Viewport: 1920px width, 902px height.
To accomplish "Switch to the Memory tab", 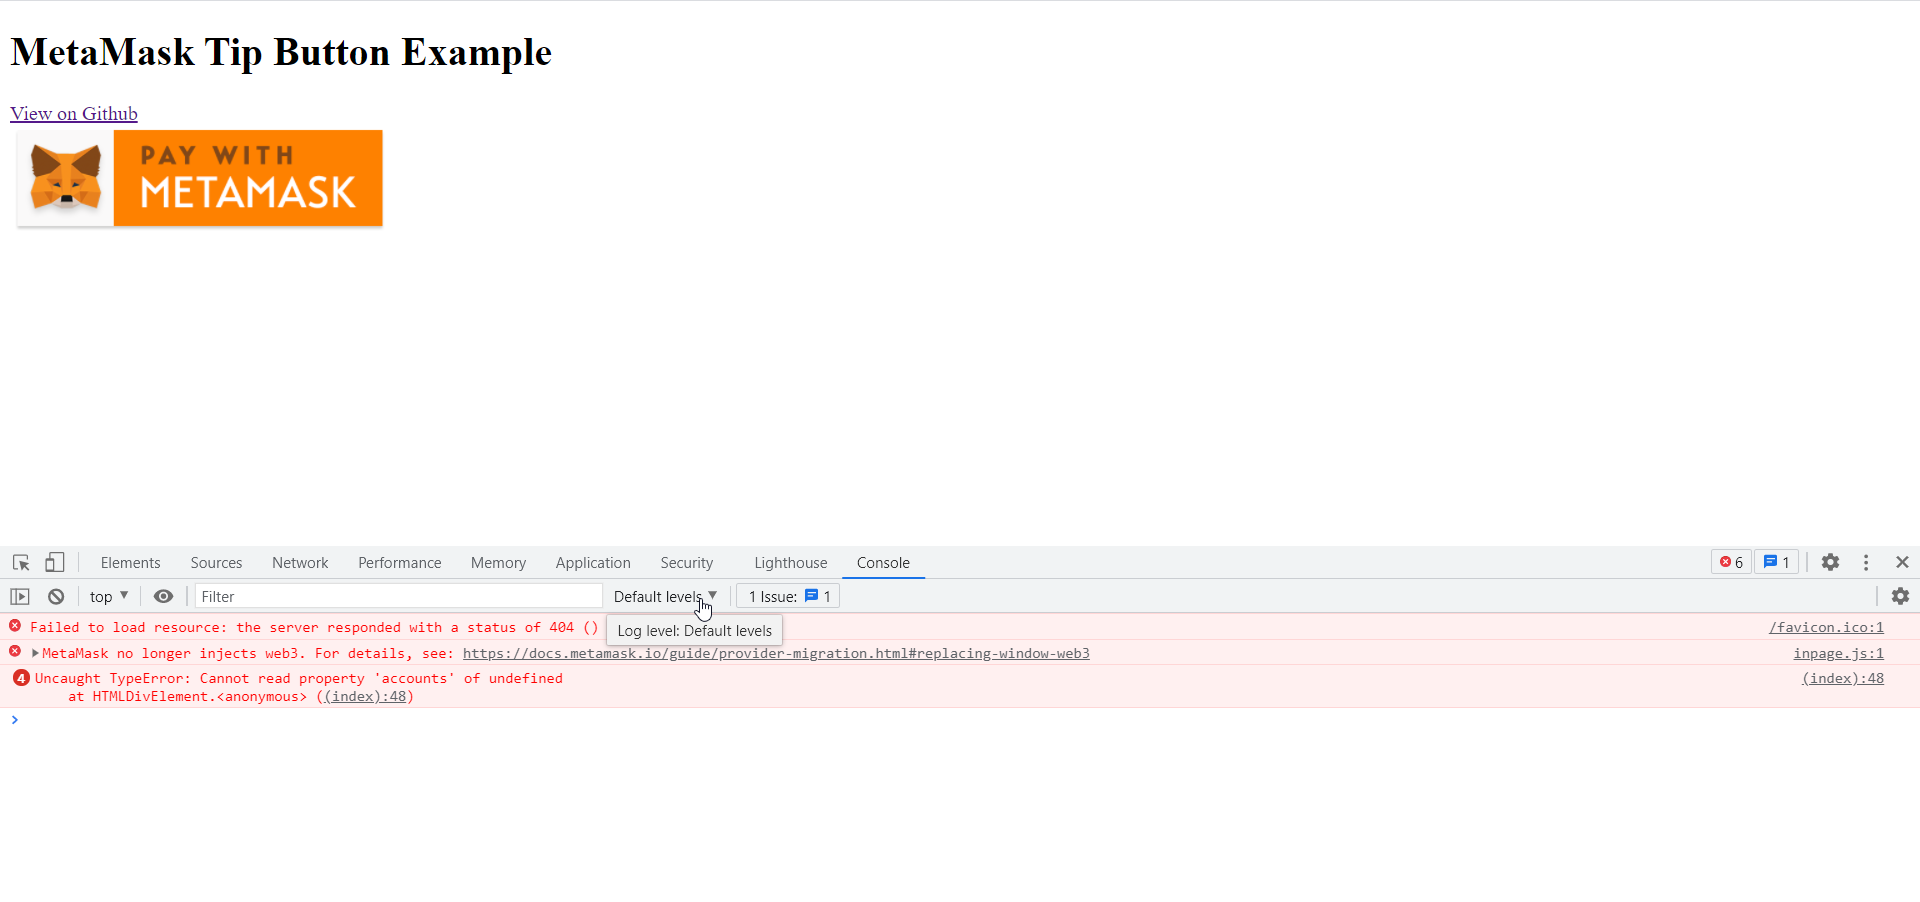I will pos(498,563).
